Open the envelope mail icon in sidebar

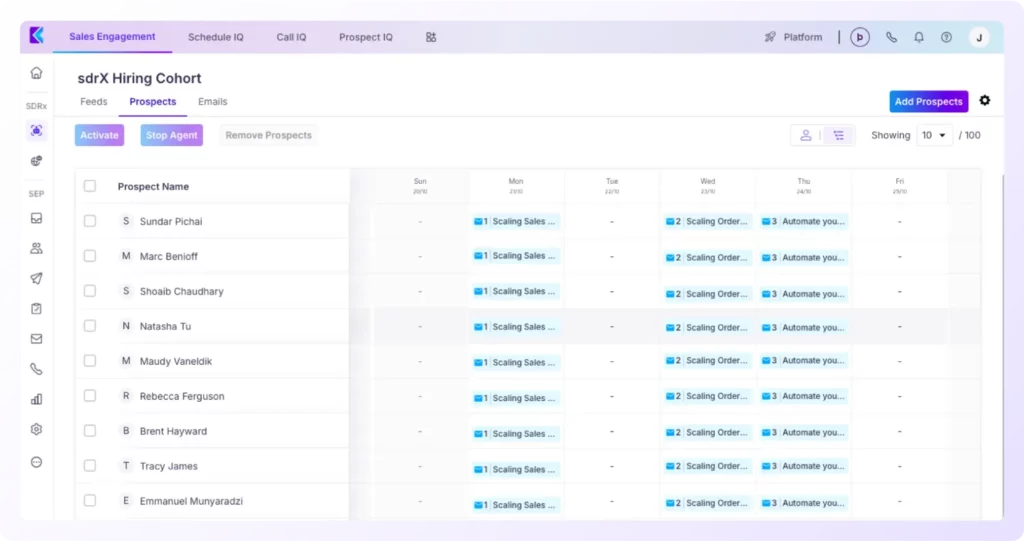(x=37, y=338)
